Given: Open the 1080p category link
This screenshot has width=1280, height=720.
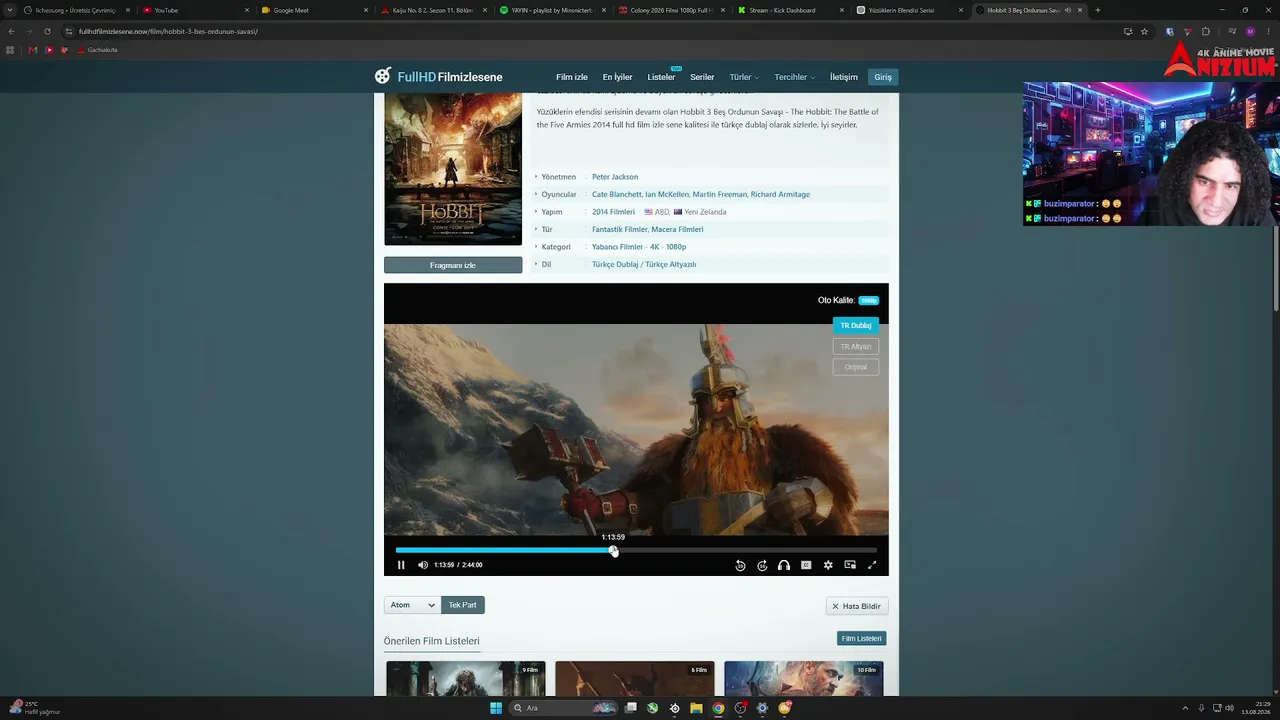Looking at the screenshot, I should coord(676,247).
